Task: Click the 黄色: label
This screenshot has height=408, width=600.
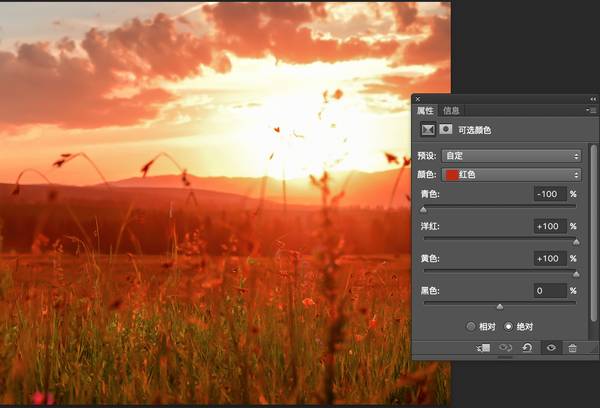Action: pos(430,259)
